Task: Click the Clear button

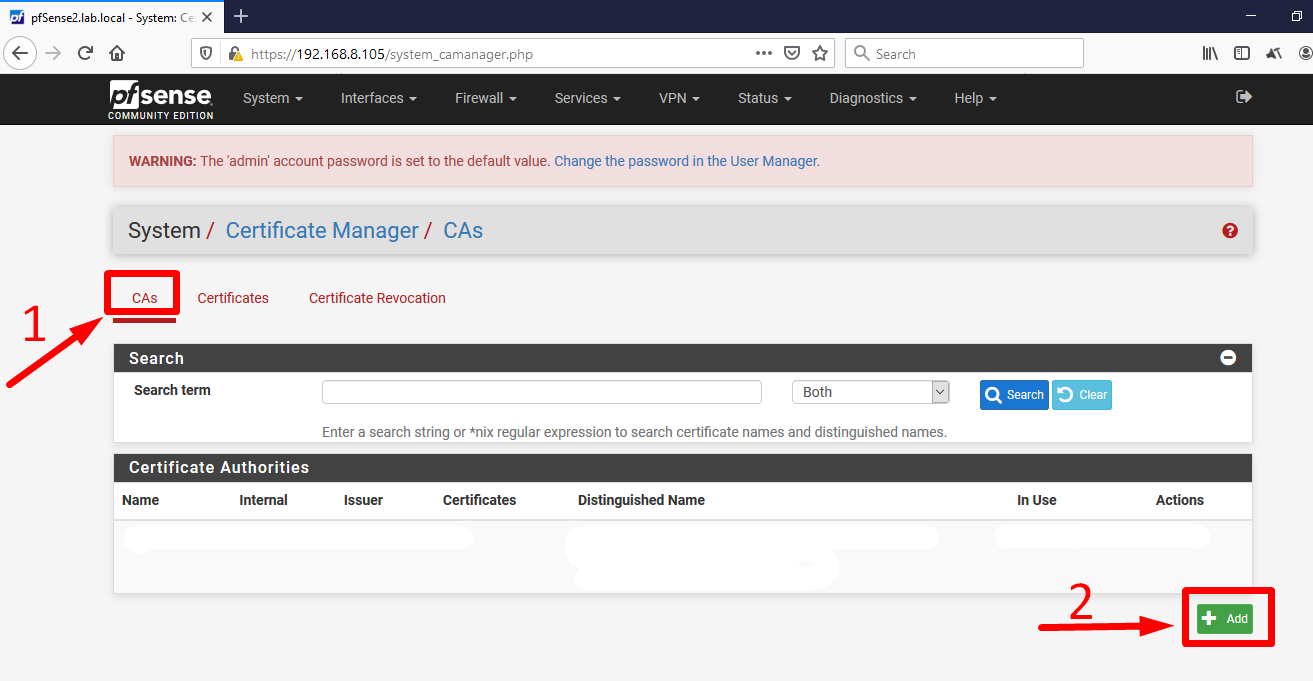Action: pos(1082,395)
